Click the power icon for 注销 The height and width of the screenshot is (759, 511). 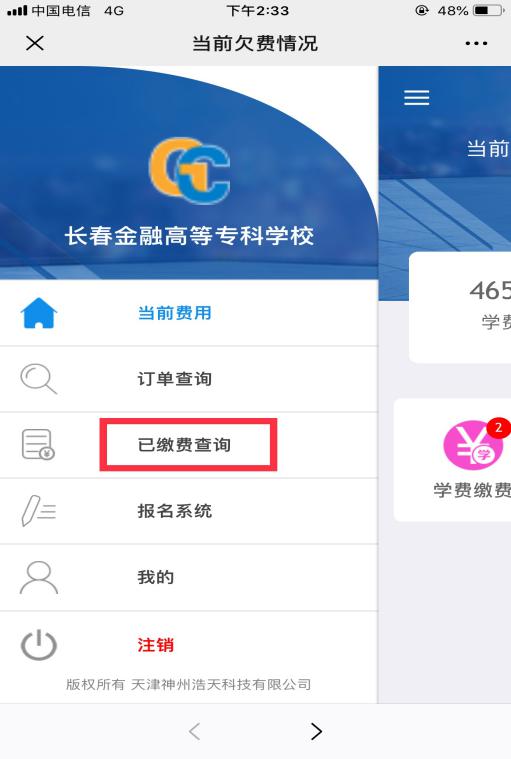[x=39, y=645]
